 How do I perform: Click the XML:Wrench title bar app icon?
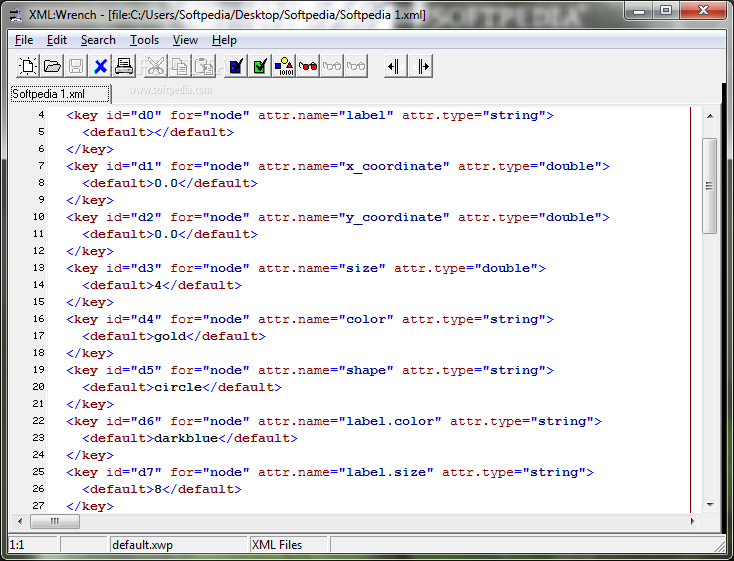(16, 15)
